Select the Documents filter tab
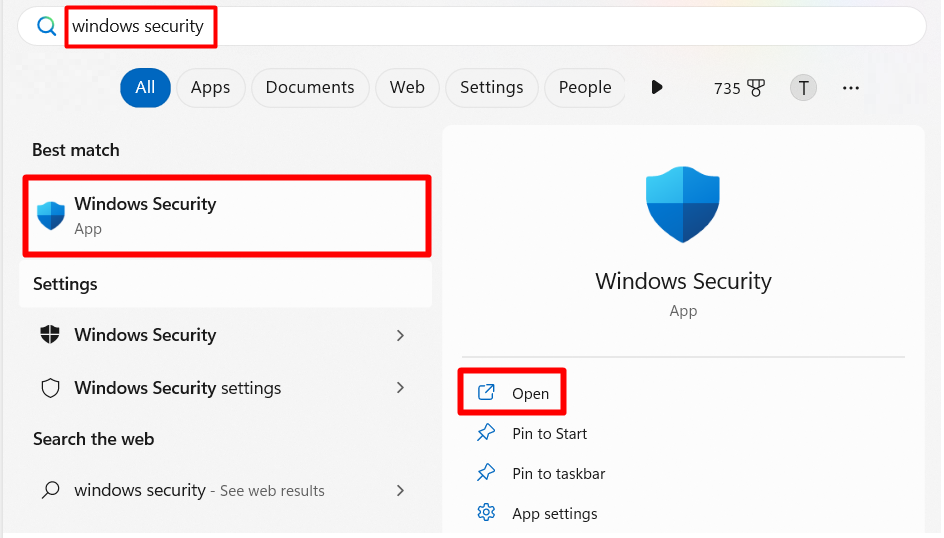The width and height of the screenshot is (944, 538). 310,88
